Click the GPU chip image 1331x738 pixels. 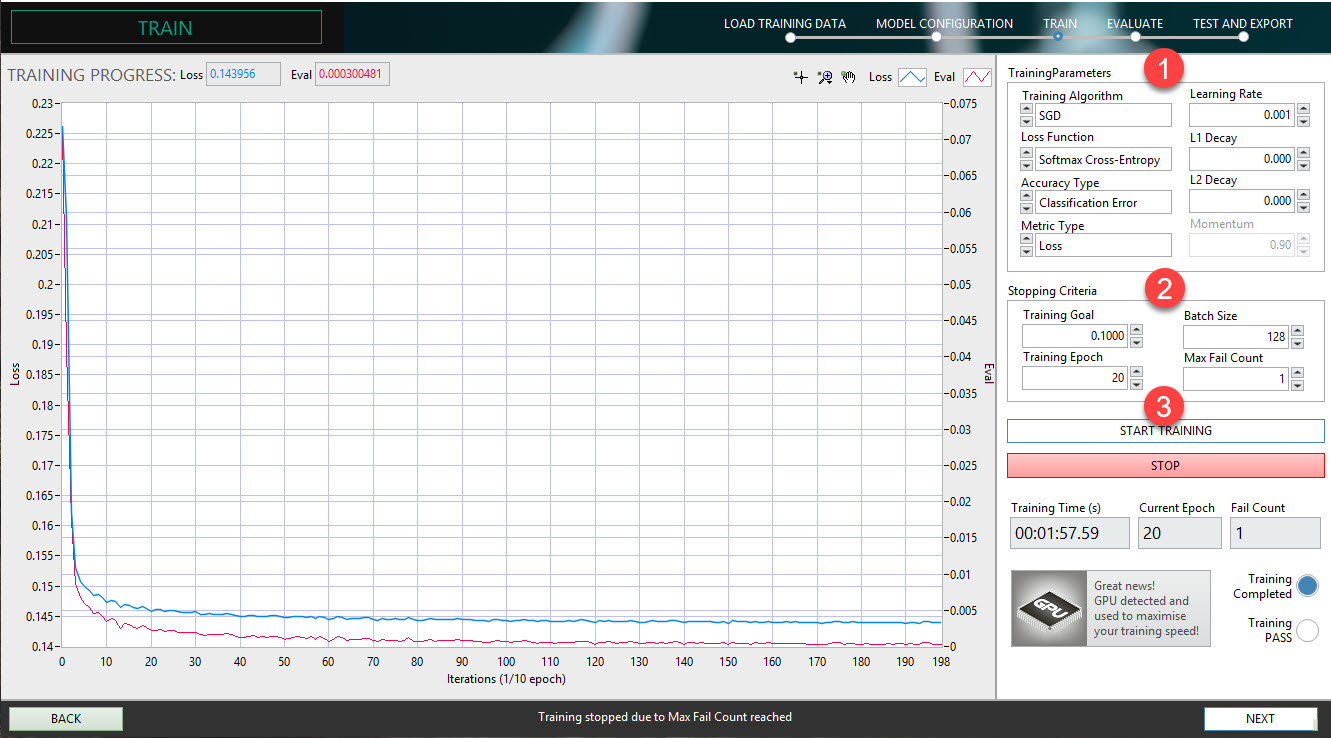(1049, 608)
